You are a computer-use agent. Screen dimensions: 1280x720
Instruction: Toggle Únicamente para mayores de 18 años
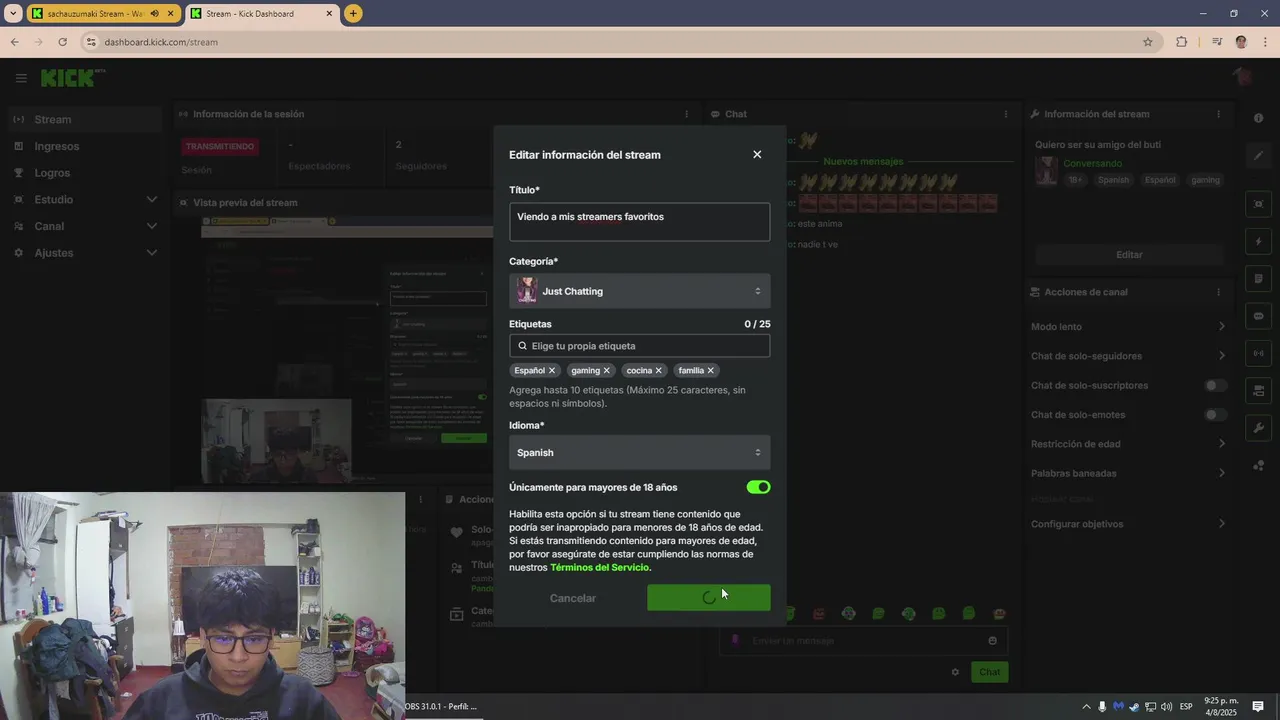click(758, 487)
